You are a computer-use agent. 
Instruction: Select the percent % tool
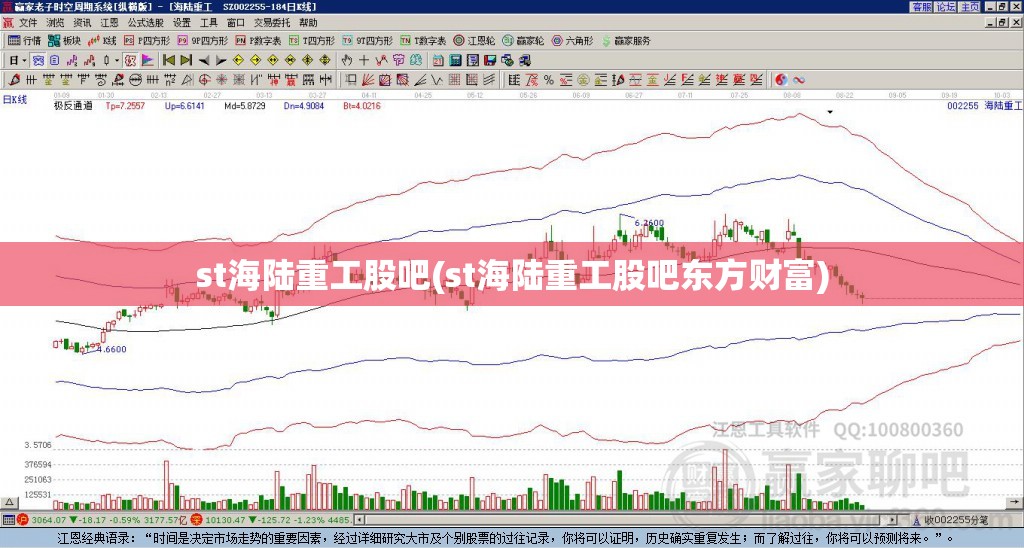pos(549,80)
